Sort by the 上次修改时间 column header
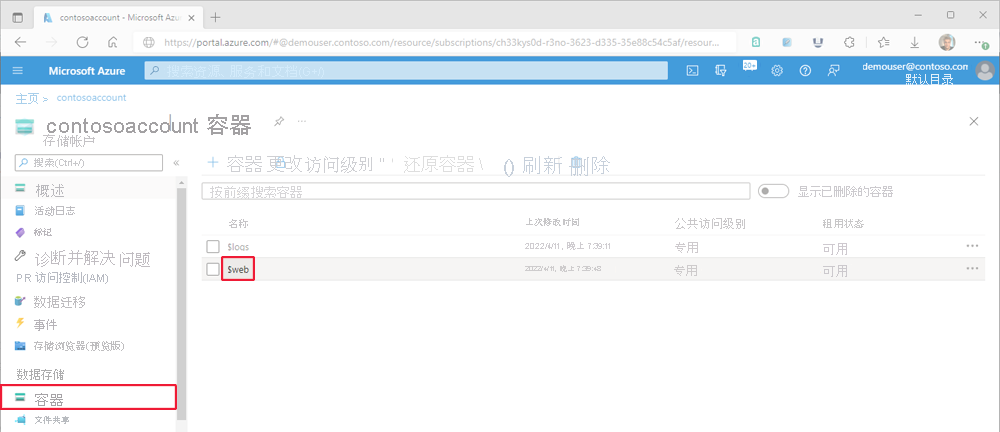This screenshot has height=432, width=1000. click(x=552, y=222)
